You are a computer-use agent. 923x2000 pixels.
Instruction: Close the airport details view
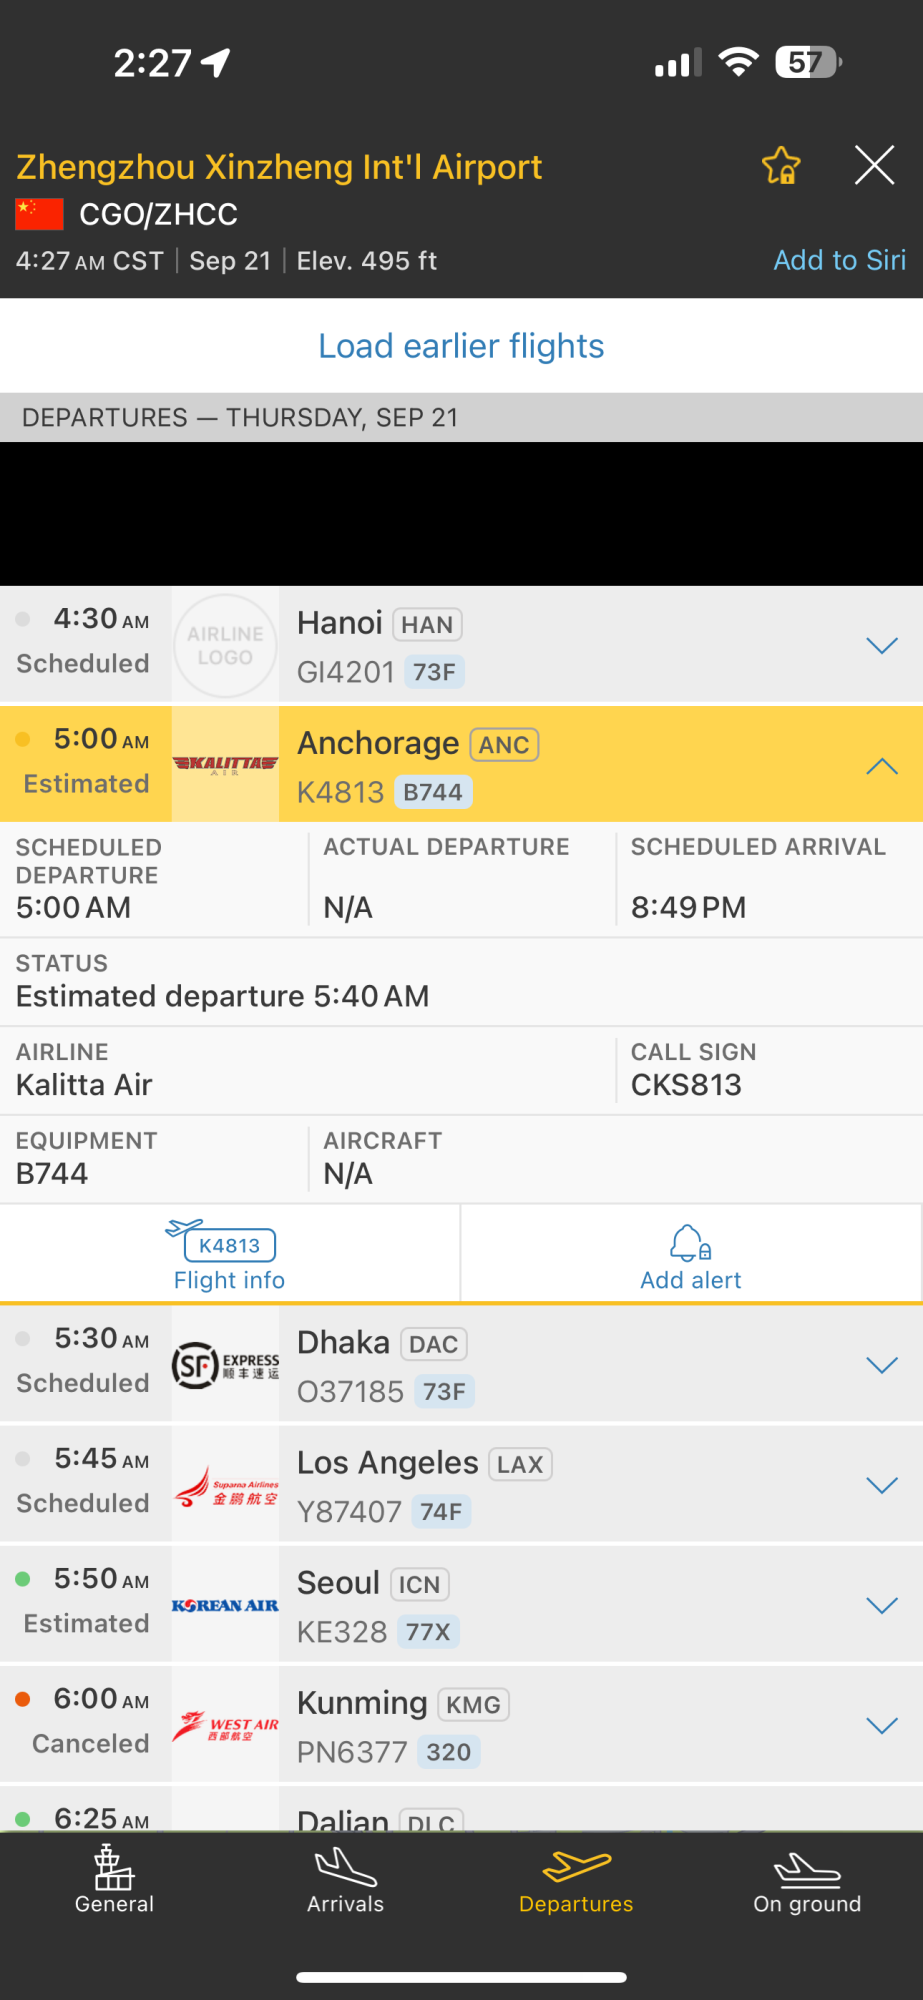[875, 165]
